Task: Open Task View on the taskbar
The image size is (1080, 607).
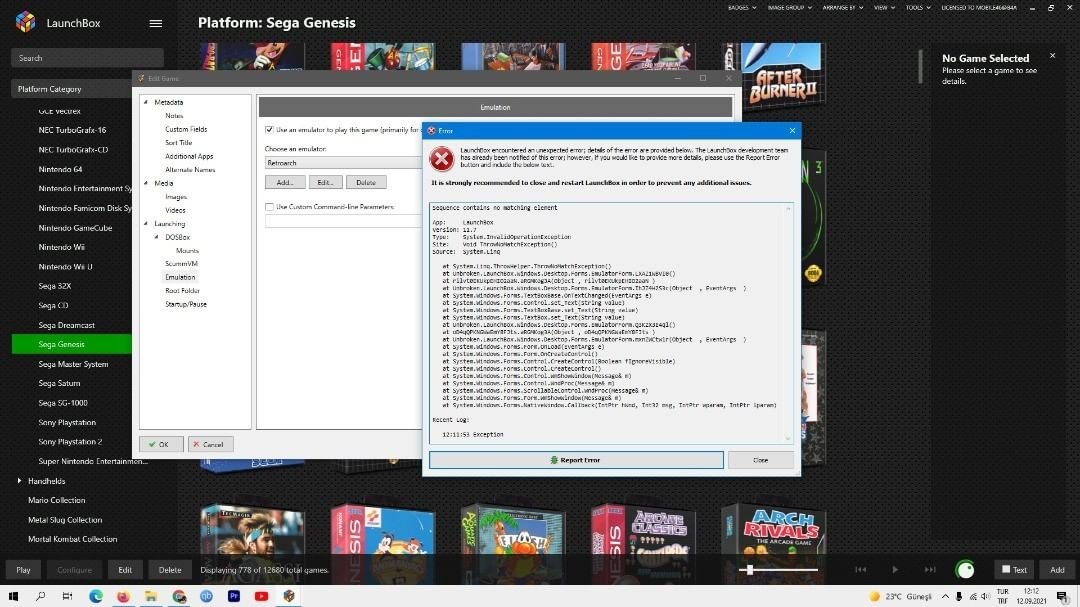Action: 67,596
